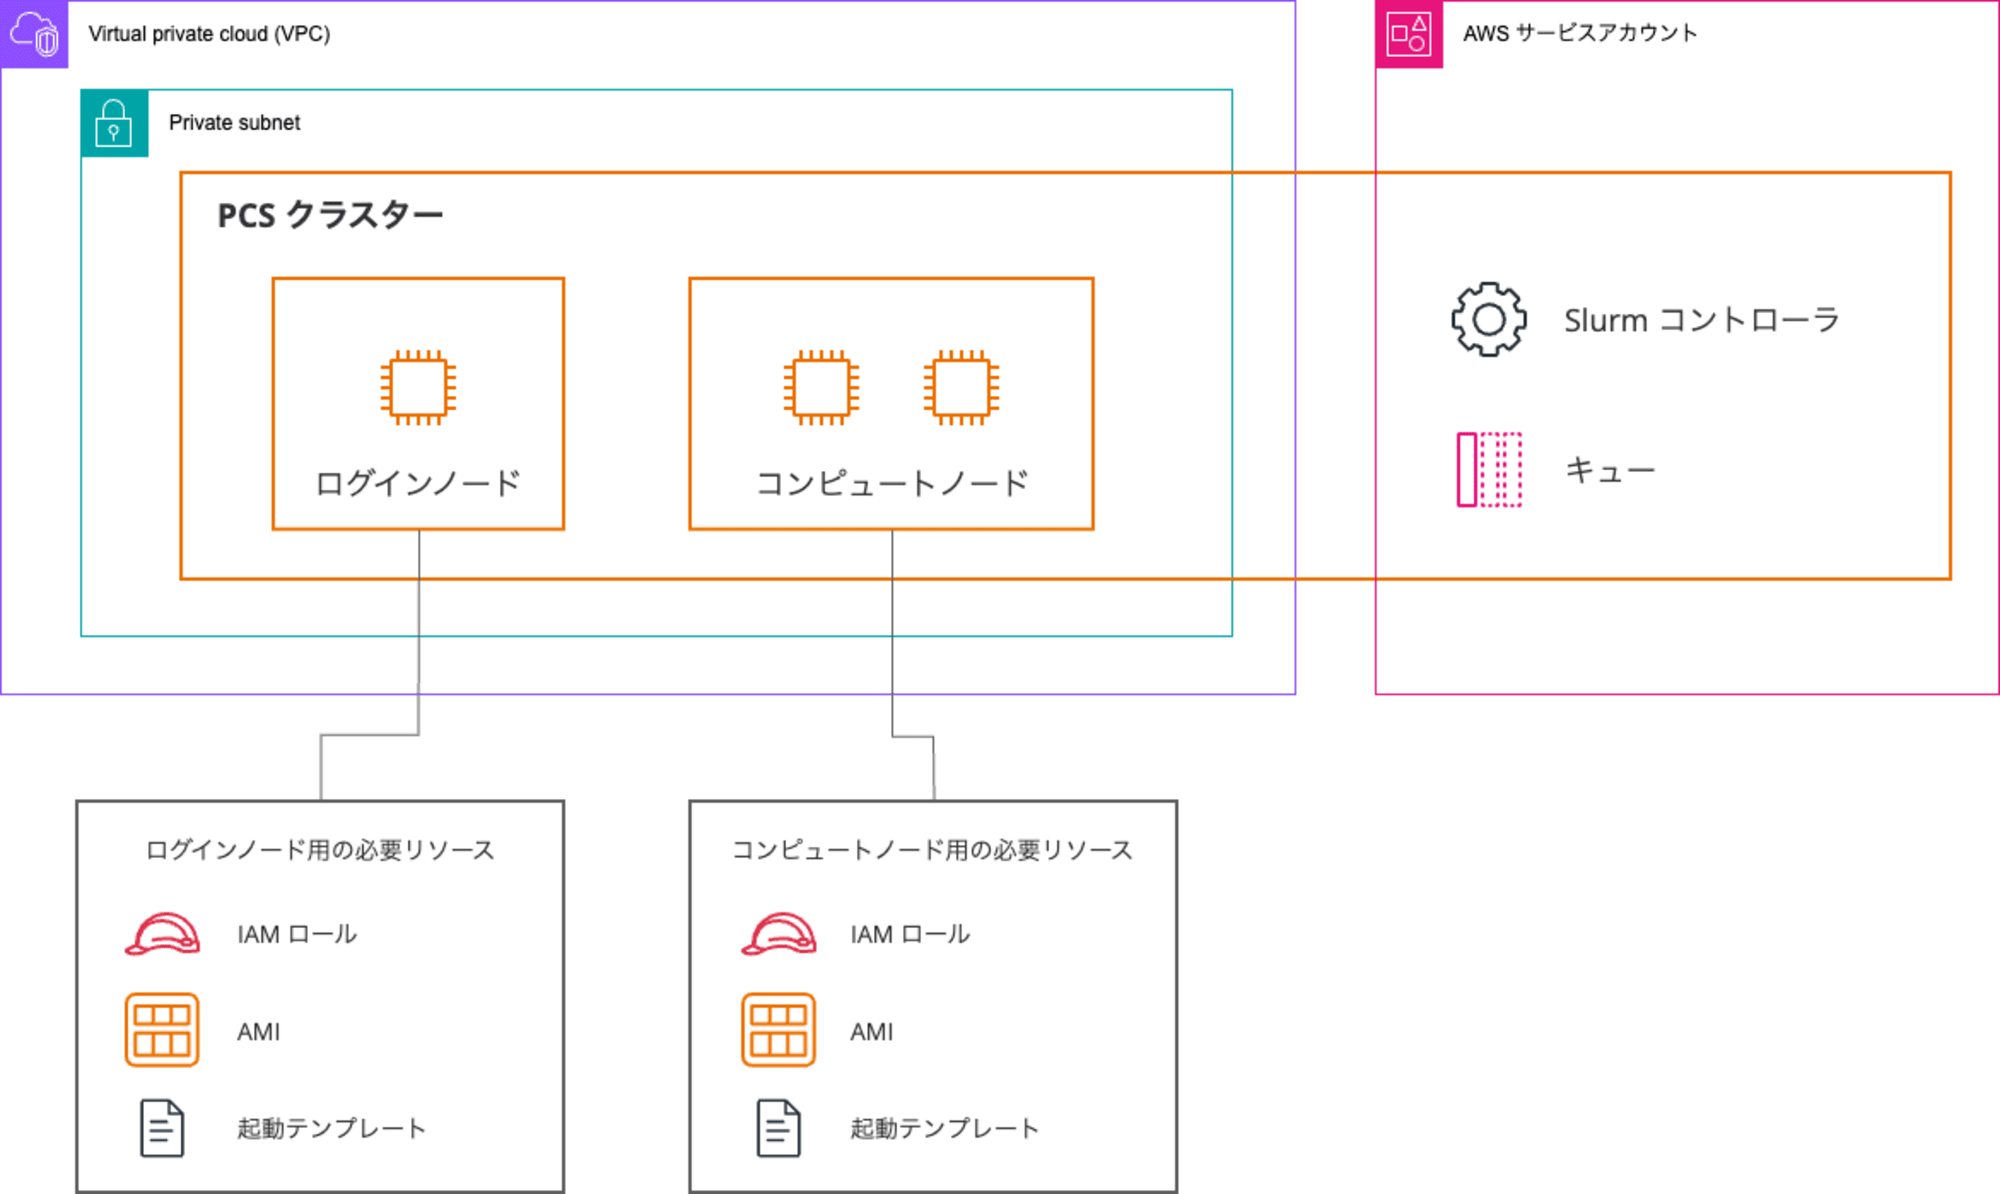
Task: Click the 'Virtual private cloud (VPC)' label
Action: (209, 34)
